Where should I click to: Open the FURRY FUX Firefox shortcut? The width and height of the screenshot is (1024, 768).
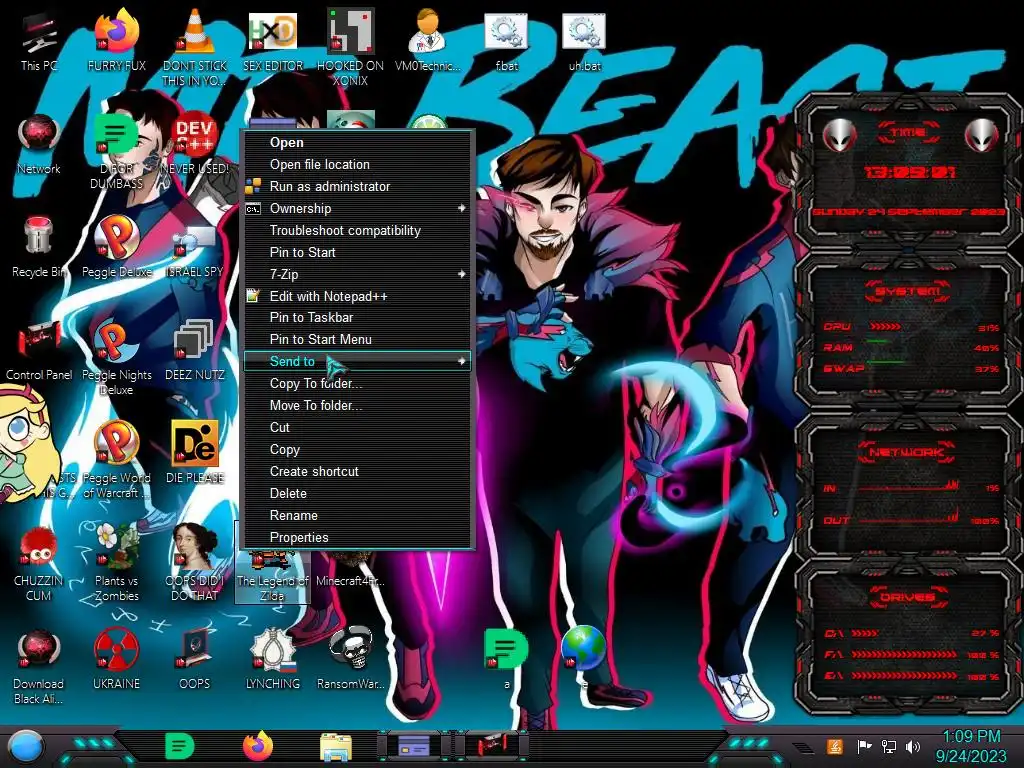(117, 40)
